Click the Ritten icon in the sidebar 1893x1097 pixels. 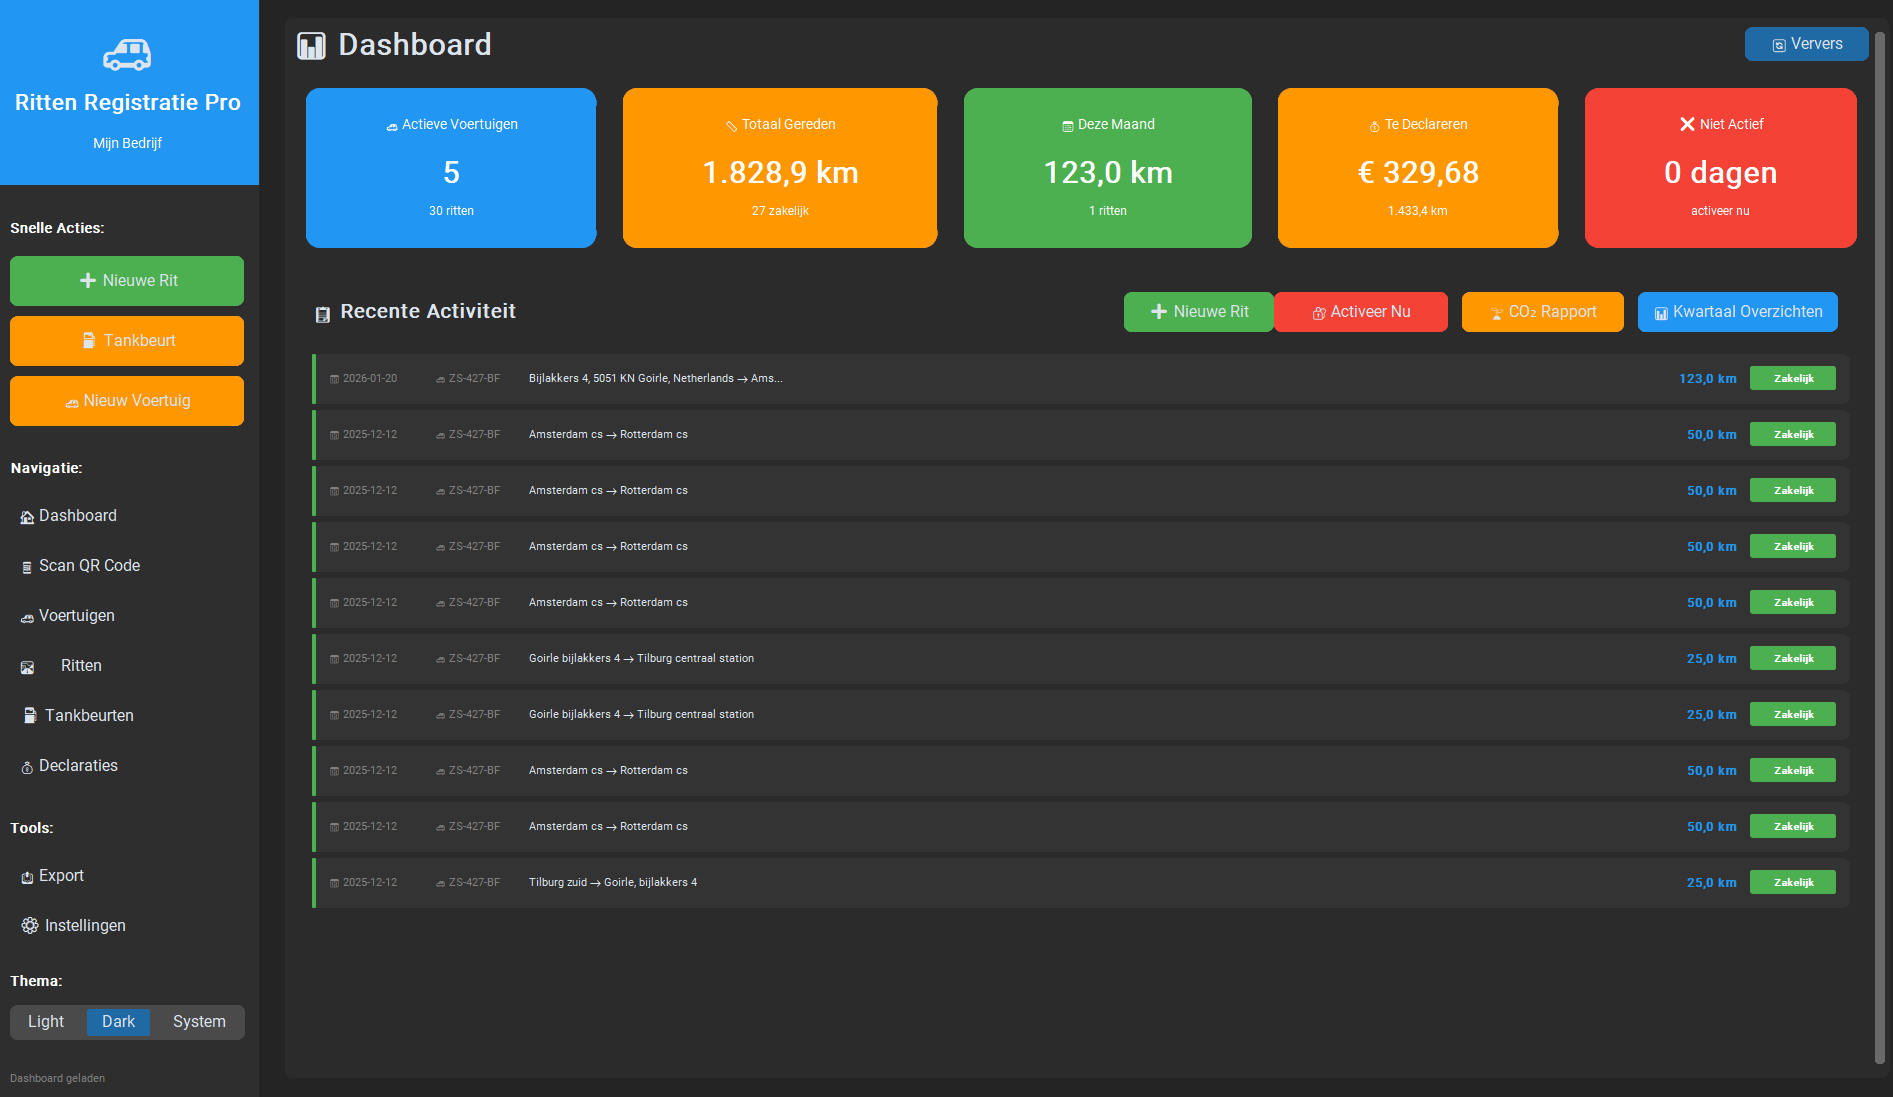point(27,666)
